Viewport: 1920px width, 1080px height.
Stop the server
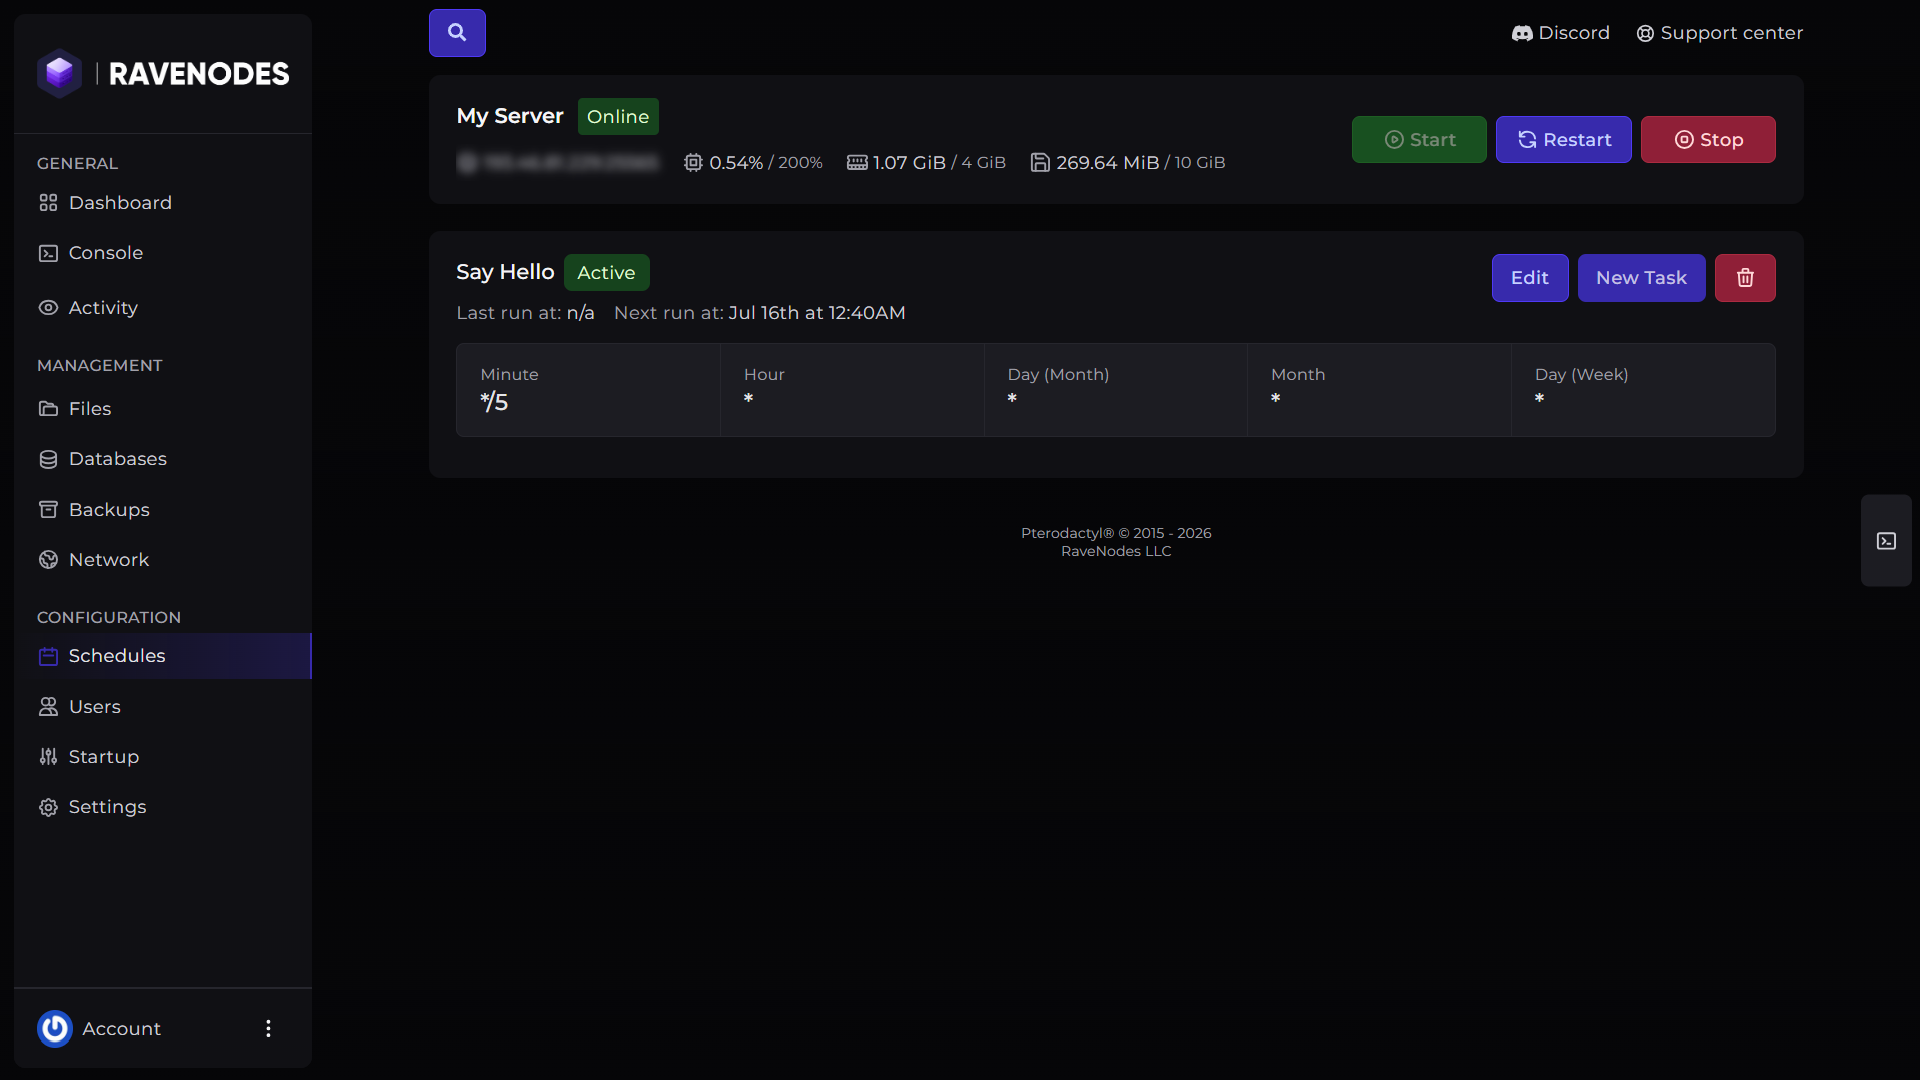click(x=1708, y=140)
